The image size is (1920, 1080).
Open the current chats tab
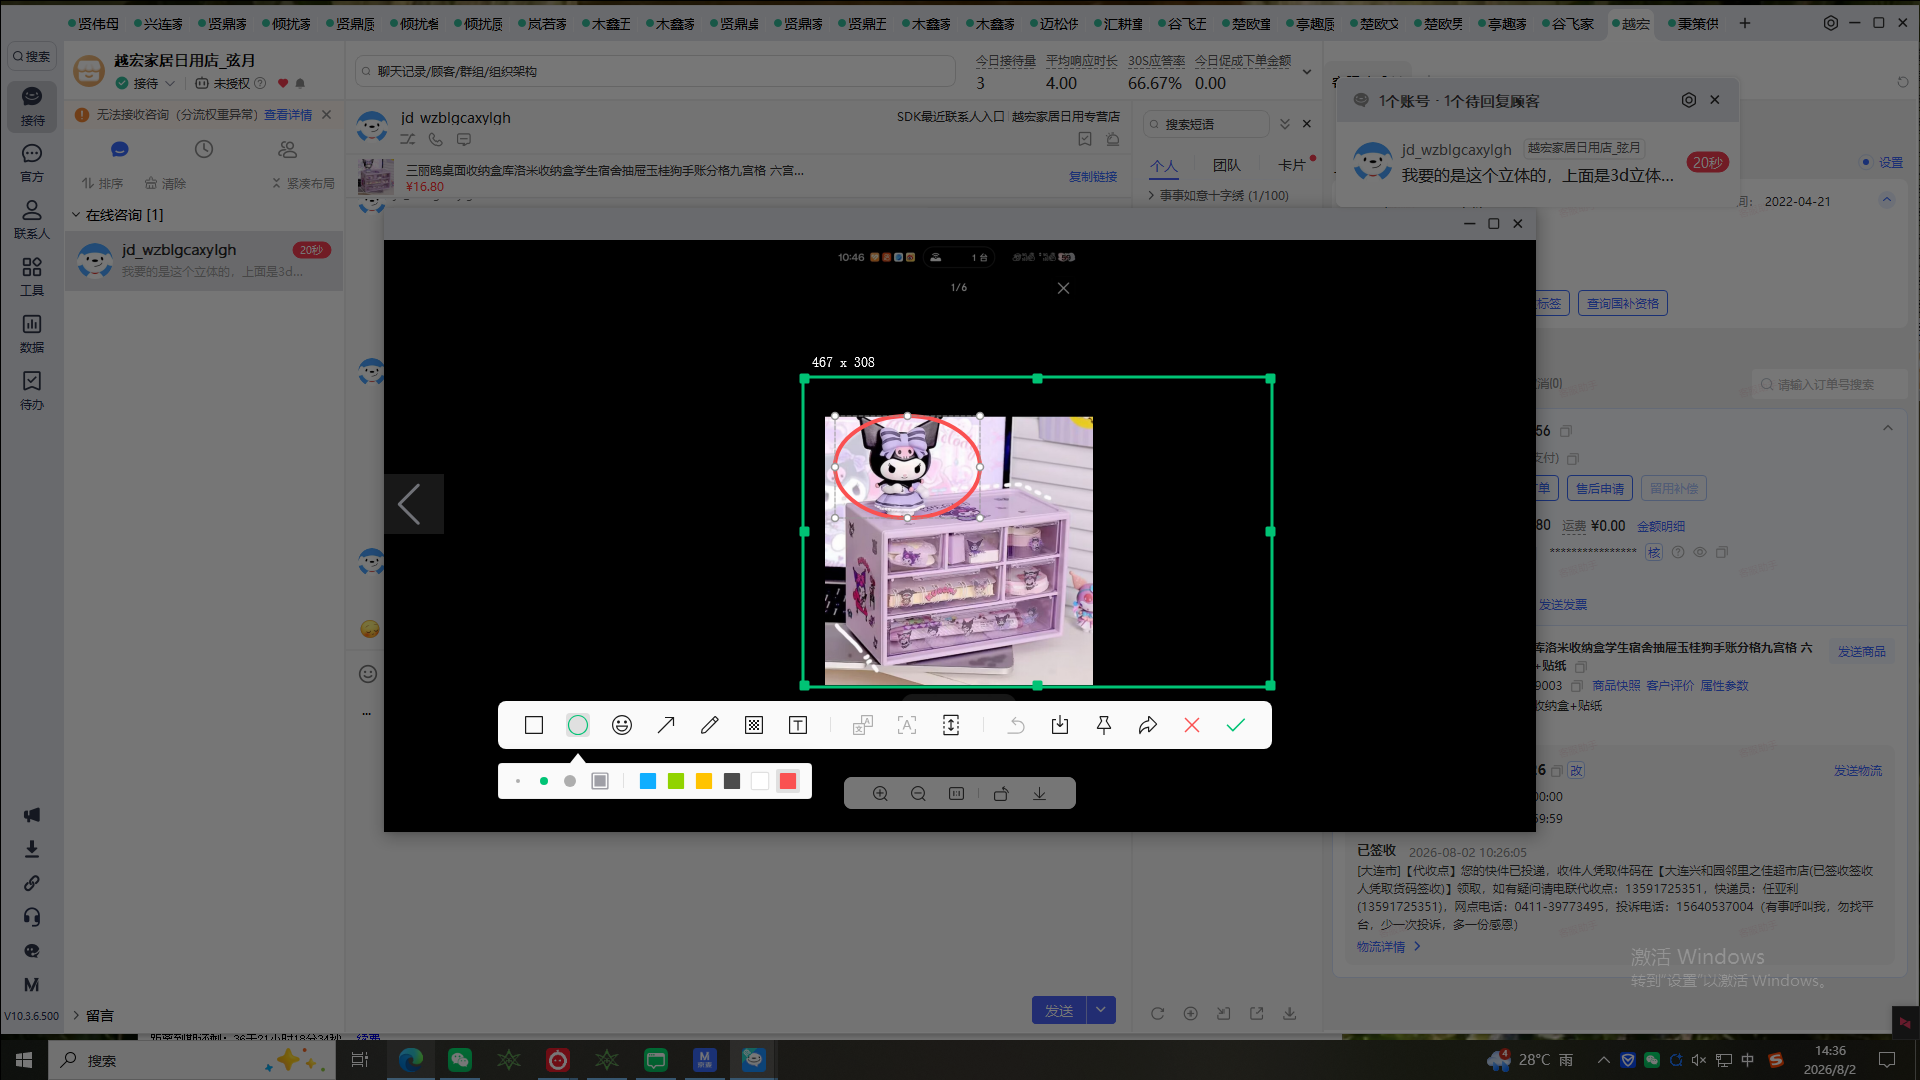coord(120,149)
